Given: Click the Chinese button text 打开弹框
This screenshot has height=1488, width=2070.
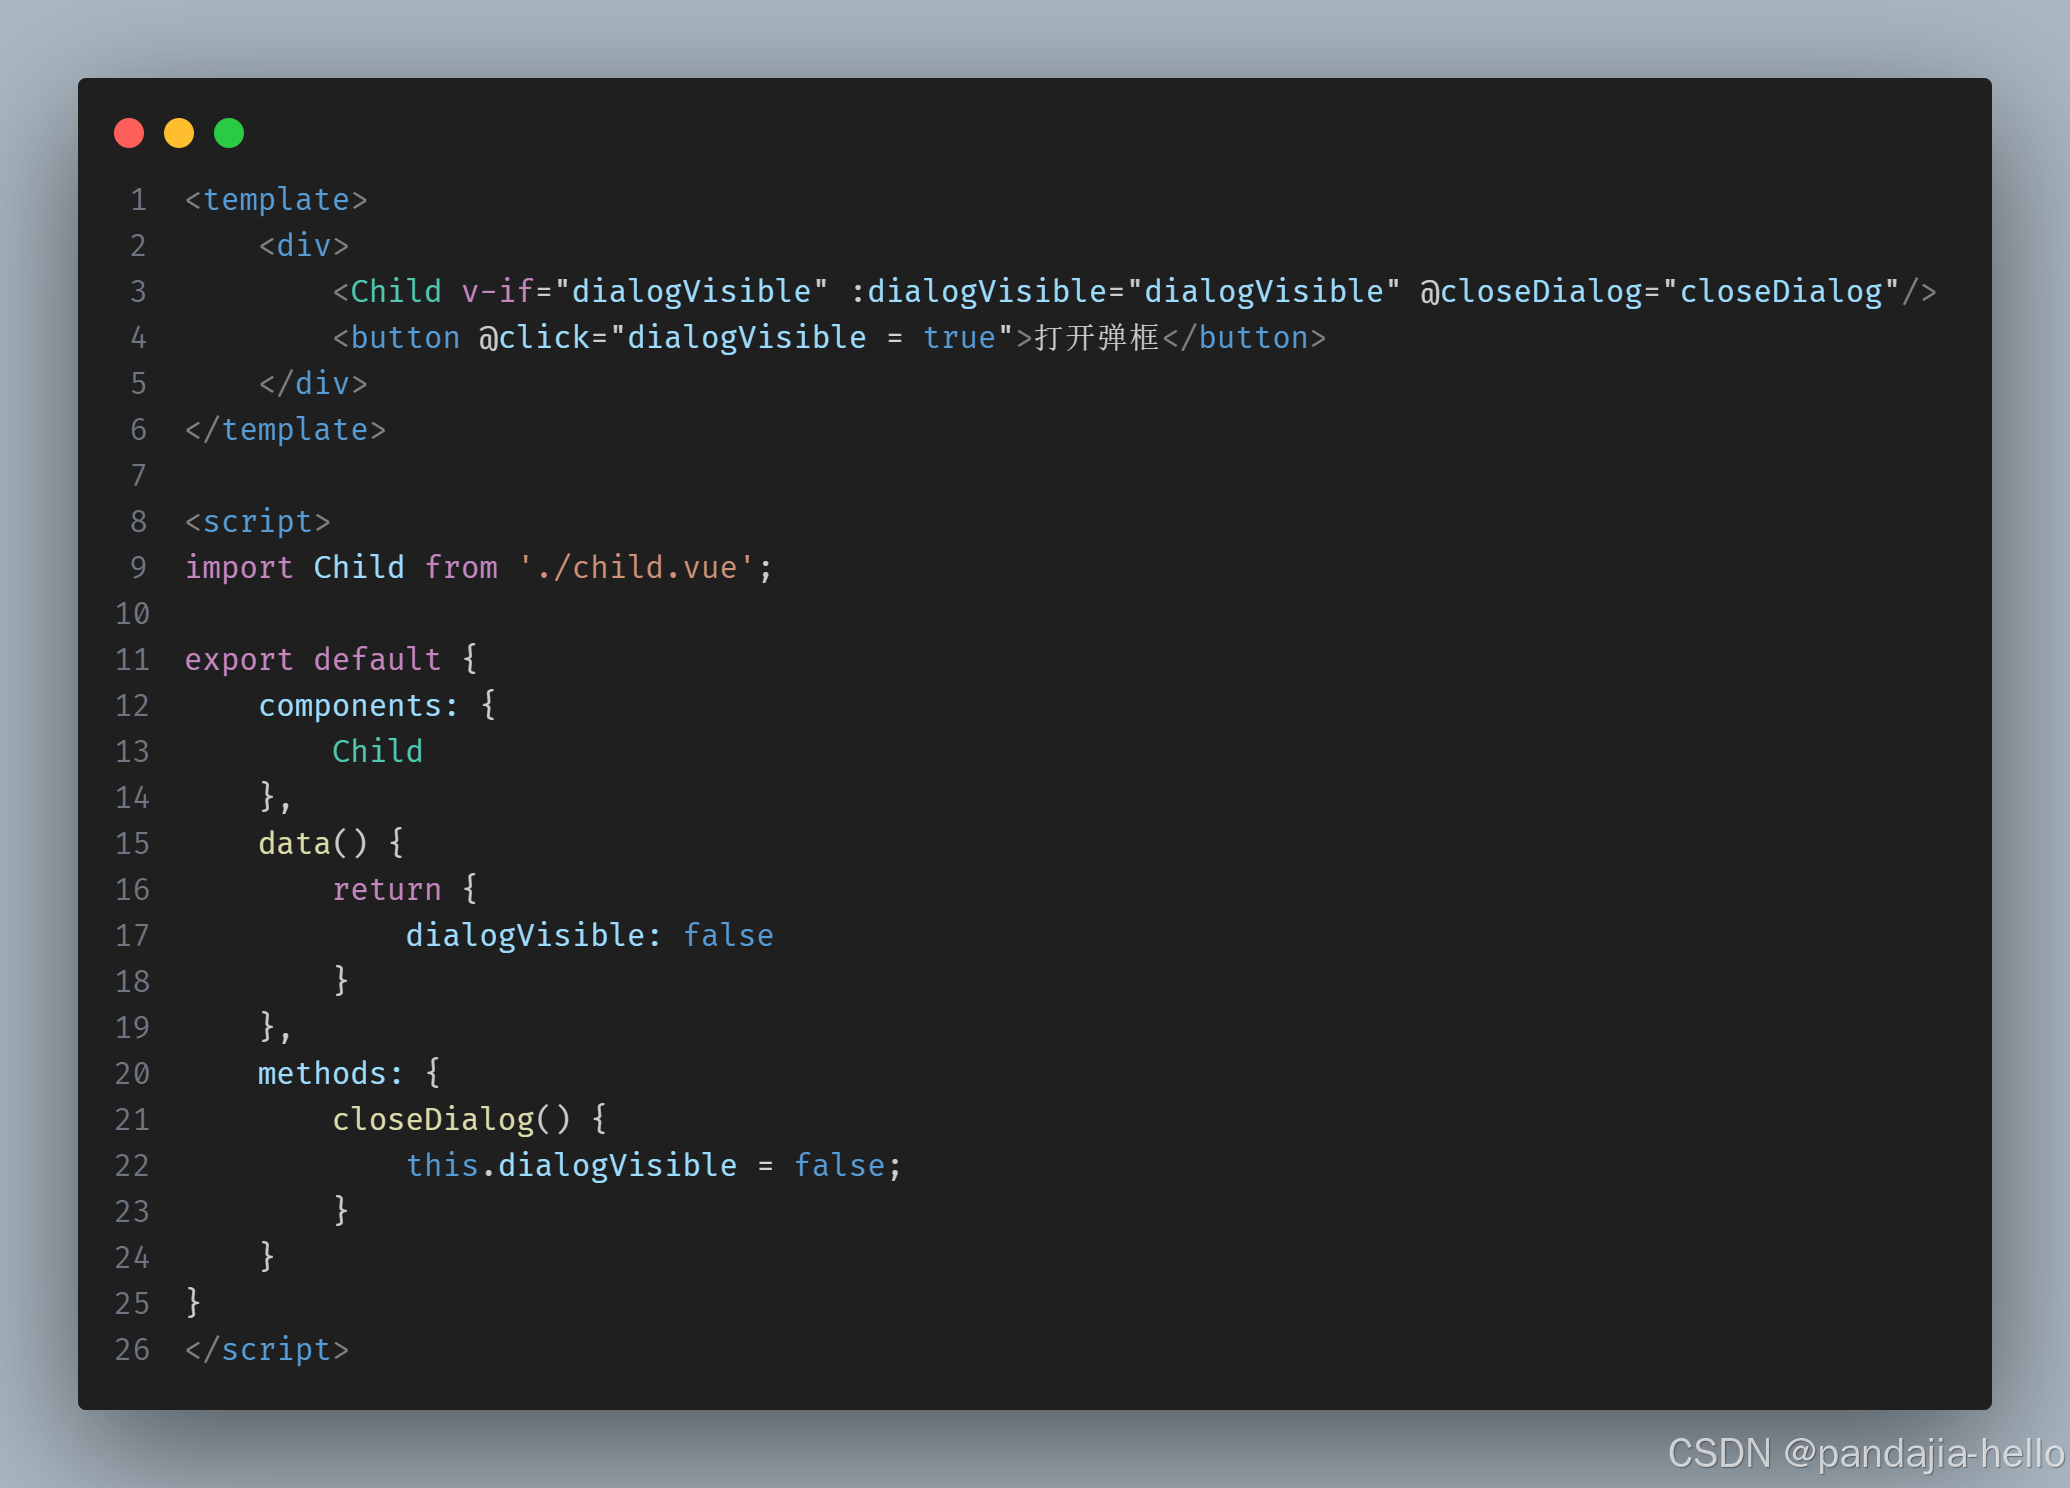Looking at the screenshot, I should [1097, 338].
